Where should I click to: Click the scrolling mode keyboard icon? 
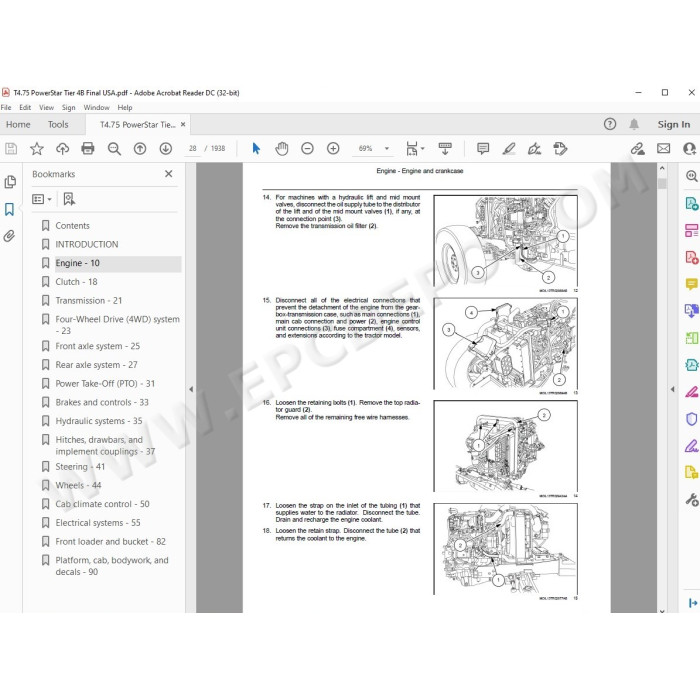point(445,148)
